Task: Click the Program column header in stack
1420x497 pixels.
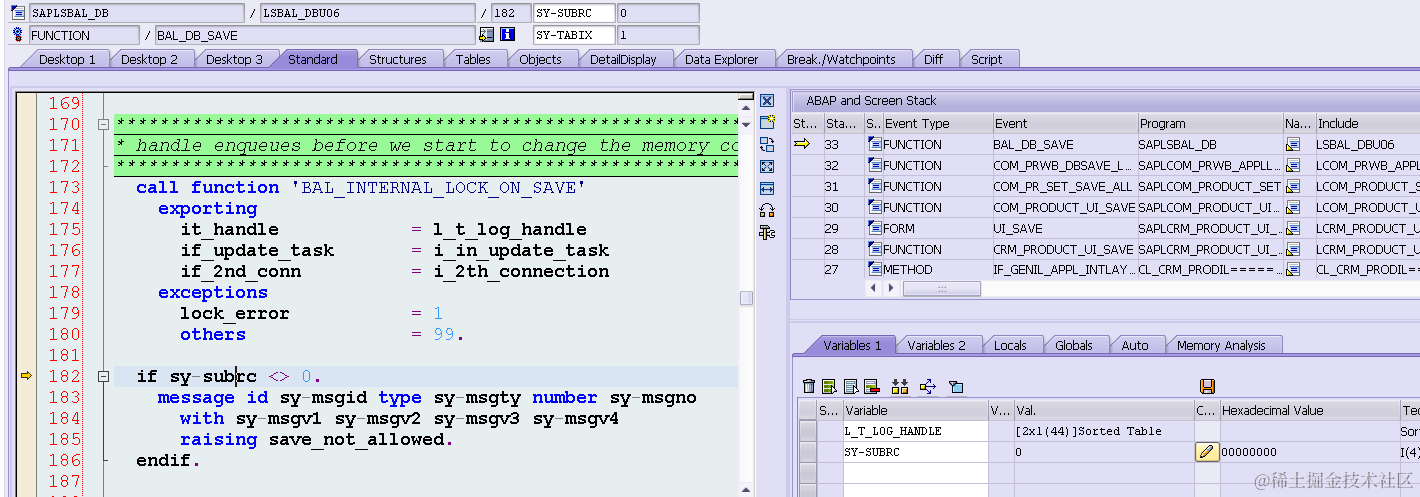Action: click(x=1210, y=124)
